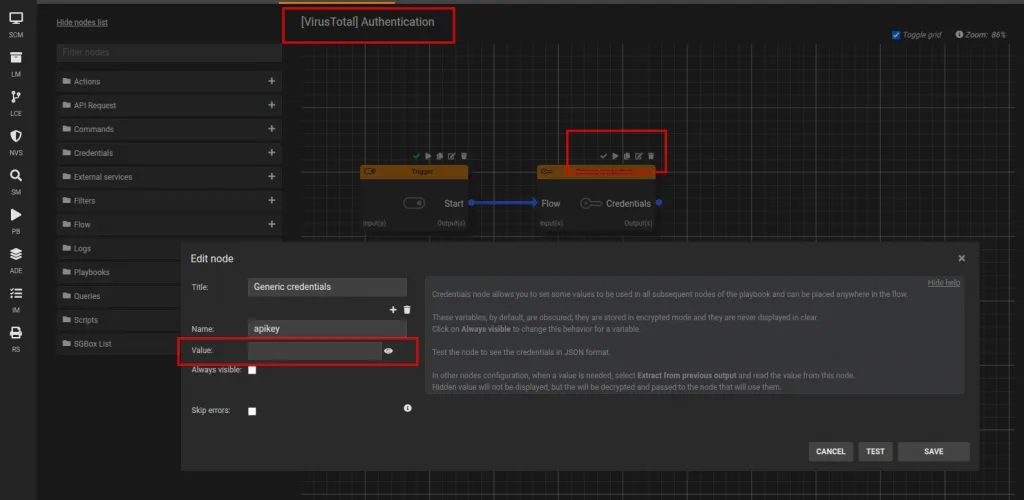
Task: Click the Title field 'Generic credentials'
Action: (327, 287)
